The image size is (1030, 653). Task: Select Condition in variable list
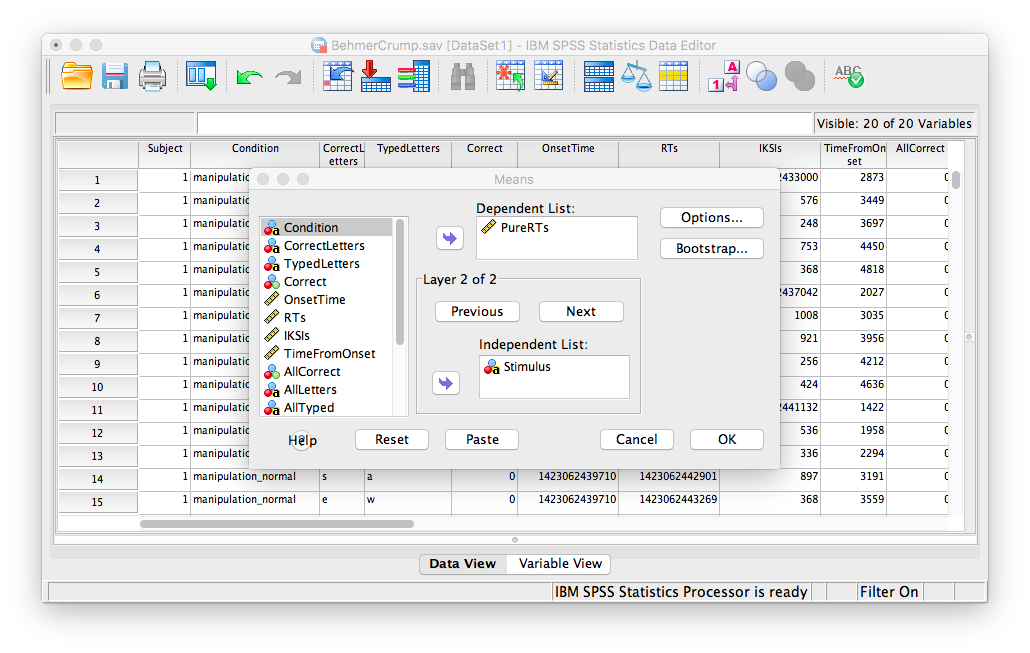point(326,227)
